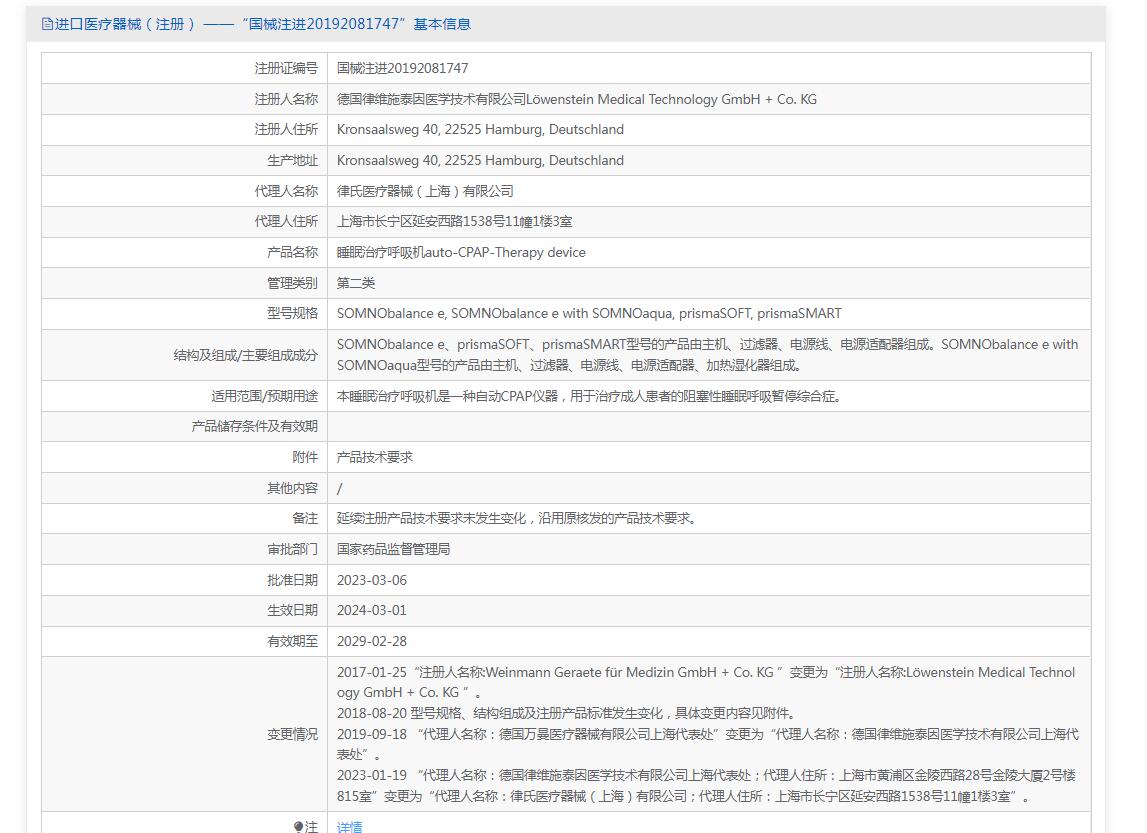Click the intended use text about 自动CPAP仪器
Screen dimensions: 1147x833
click(x=590, y=396)
